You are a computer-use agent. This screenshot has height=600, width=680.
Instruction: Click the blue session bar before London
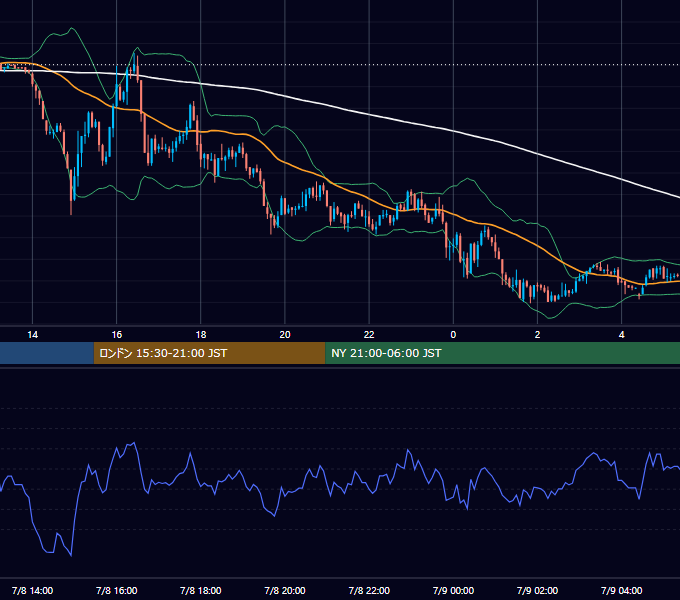[47, 353]
